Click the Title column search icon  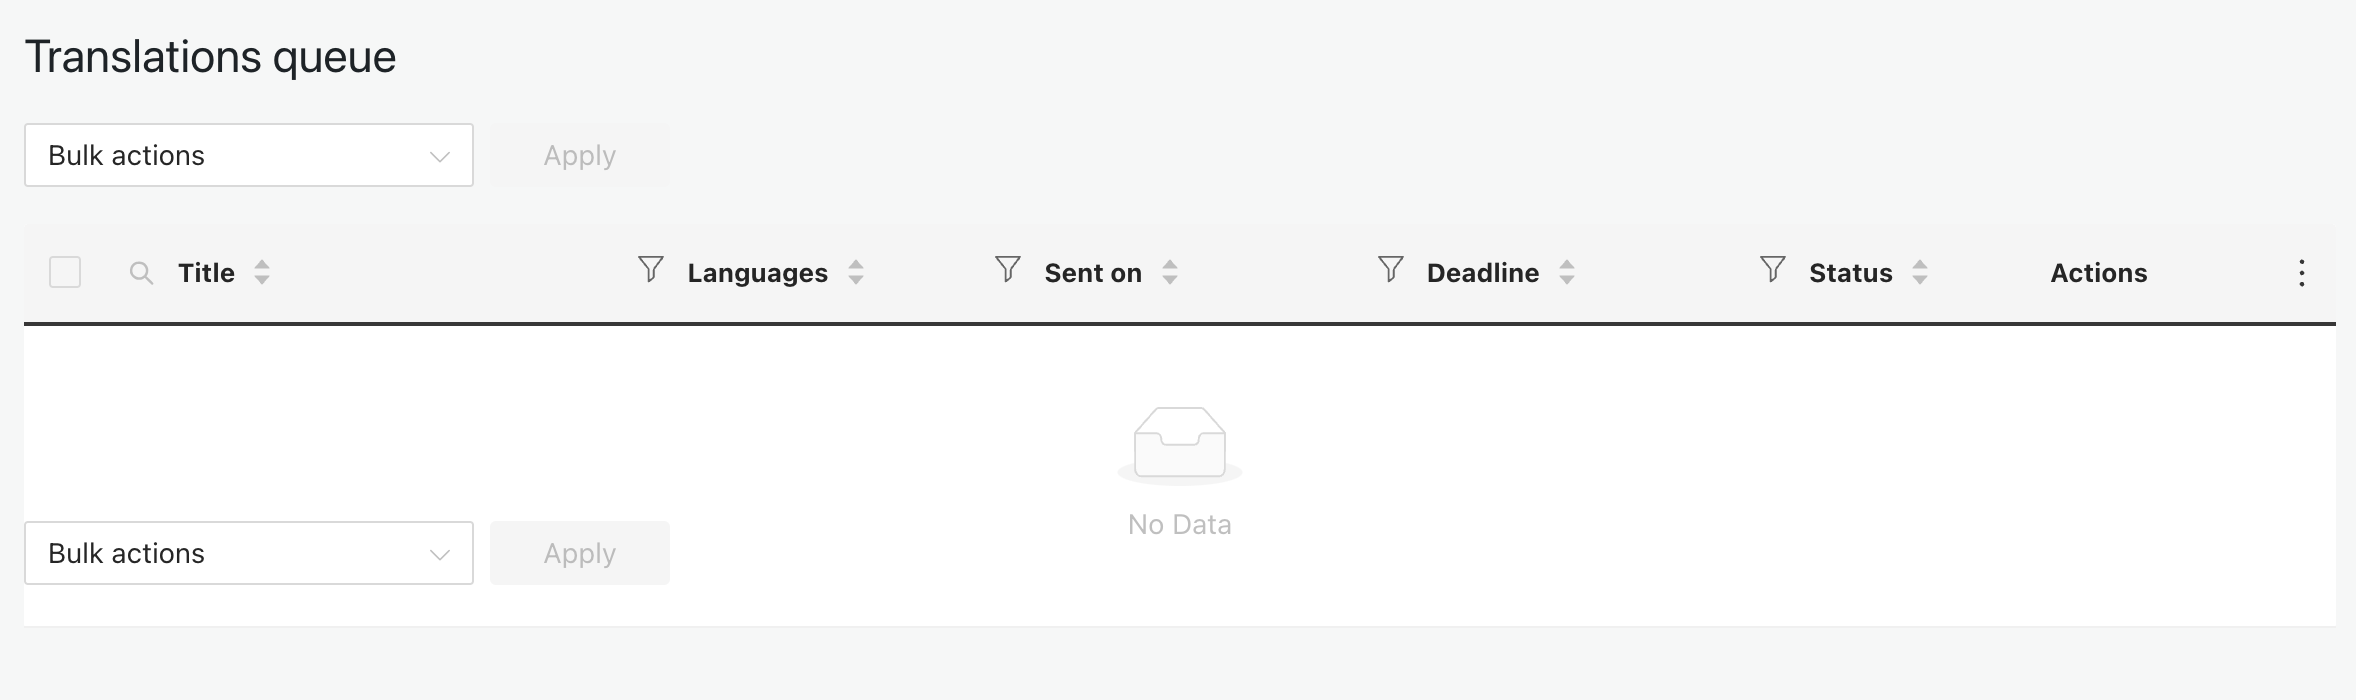[141, 273]
